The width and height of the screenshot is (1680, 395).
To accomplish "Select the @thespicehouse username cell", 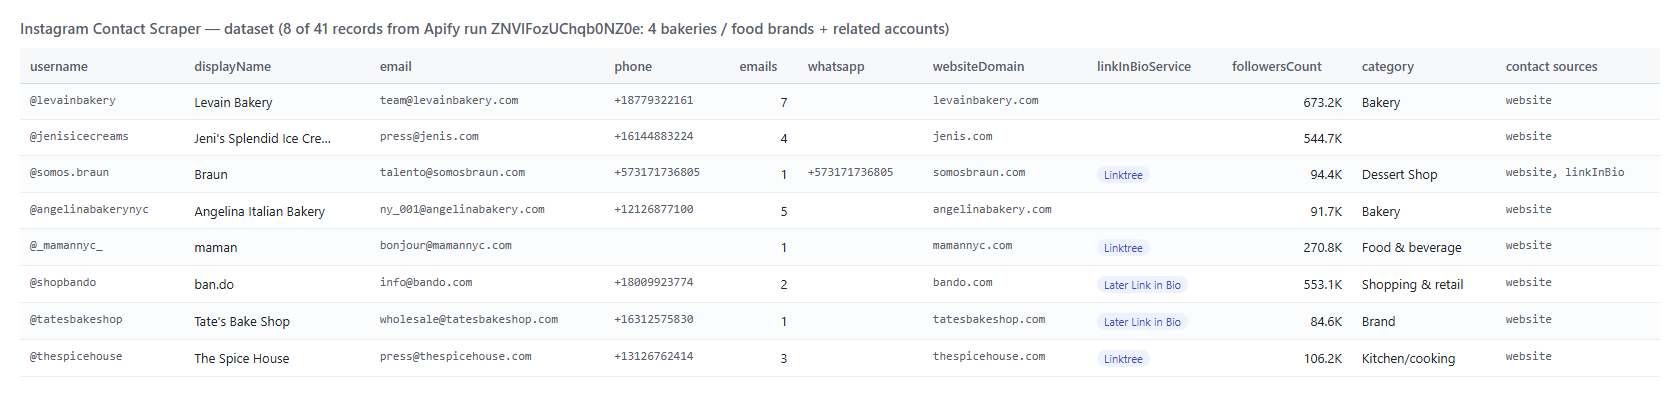I will (76, 357).
